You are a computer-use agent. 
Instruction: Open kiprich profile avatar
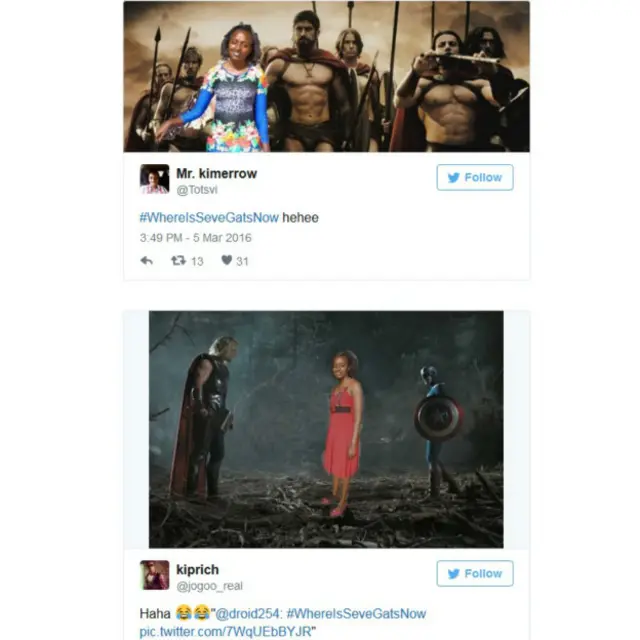154,575
